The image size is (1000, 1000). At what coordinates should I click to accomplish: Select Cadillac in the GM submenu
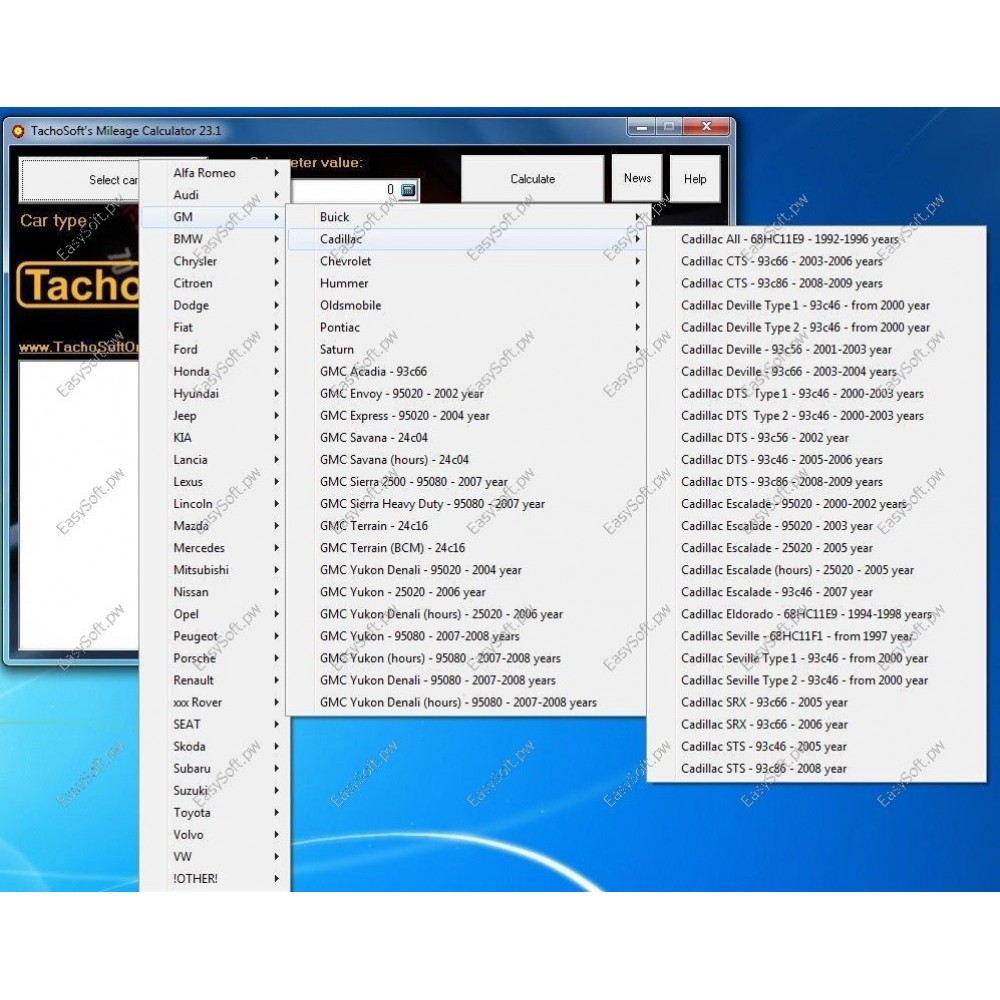pyautogui.click(x=466, y=239)
